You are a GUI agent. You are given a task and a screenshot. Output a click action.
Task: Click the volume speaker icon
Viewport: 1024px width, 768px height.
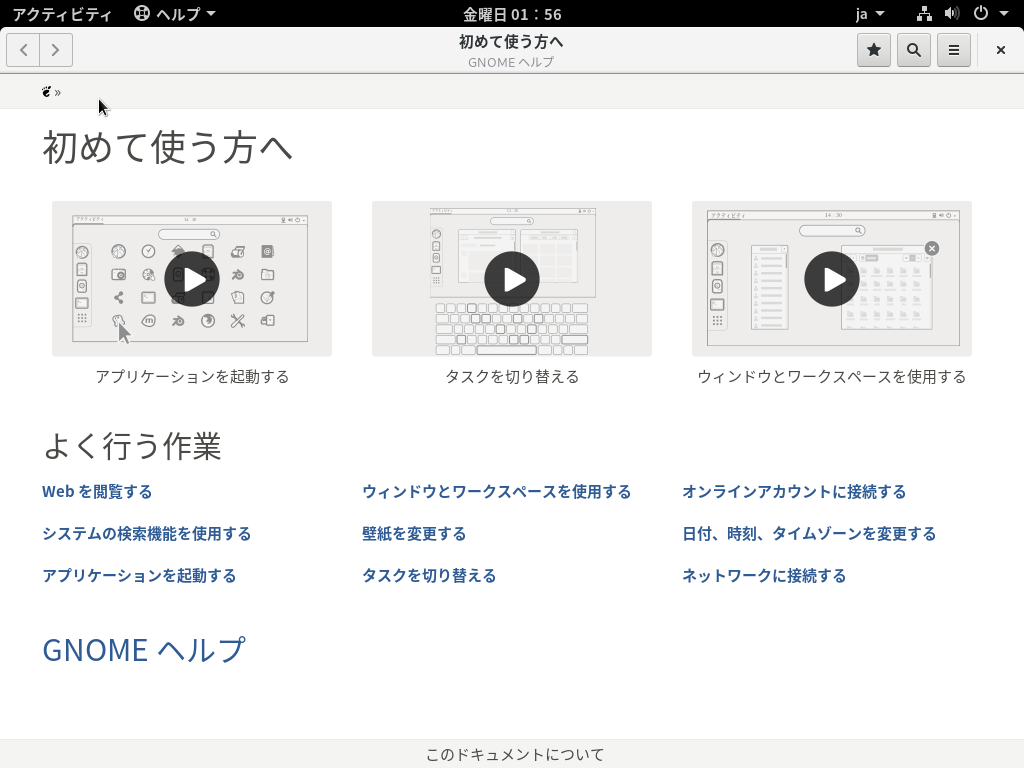952,14
